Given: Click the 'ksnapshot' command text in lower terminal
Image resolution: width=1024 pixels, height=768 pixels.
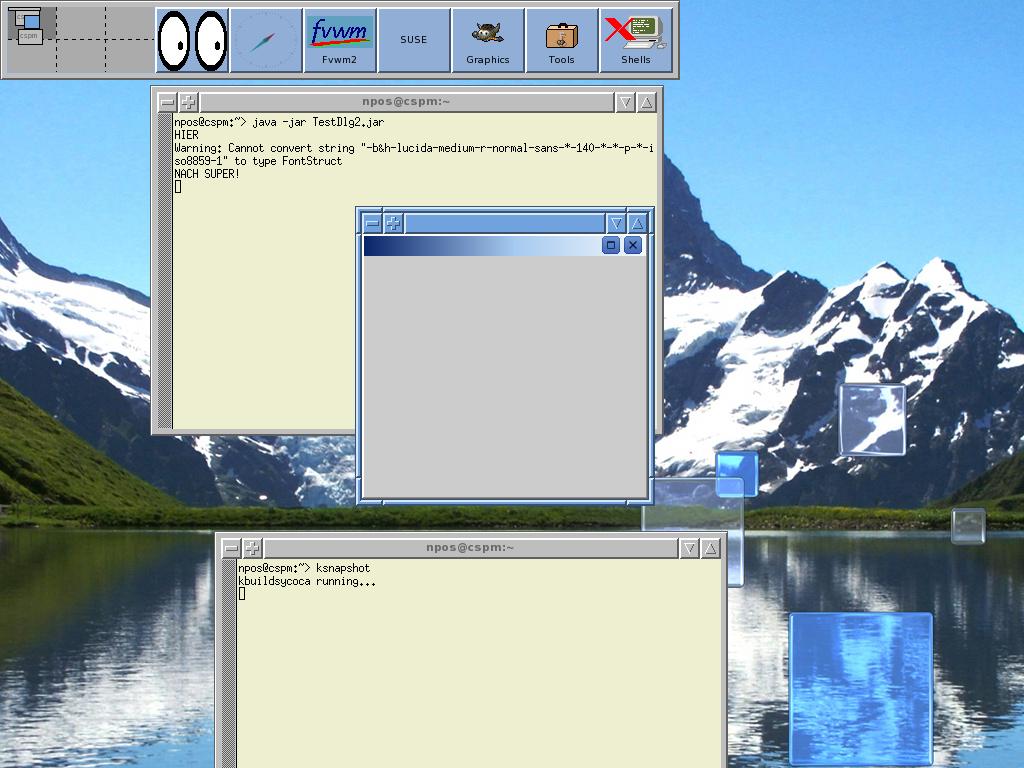Looking at the screenshot, I should coord(343,568).
